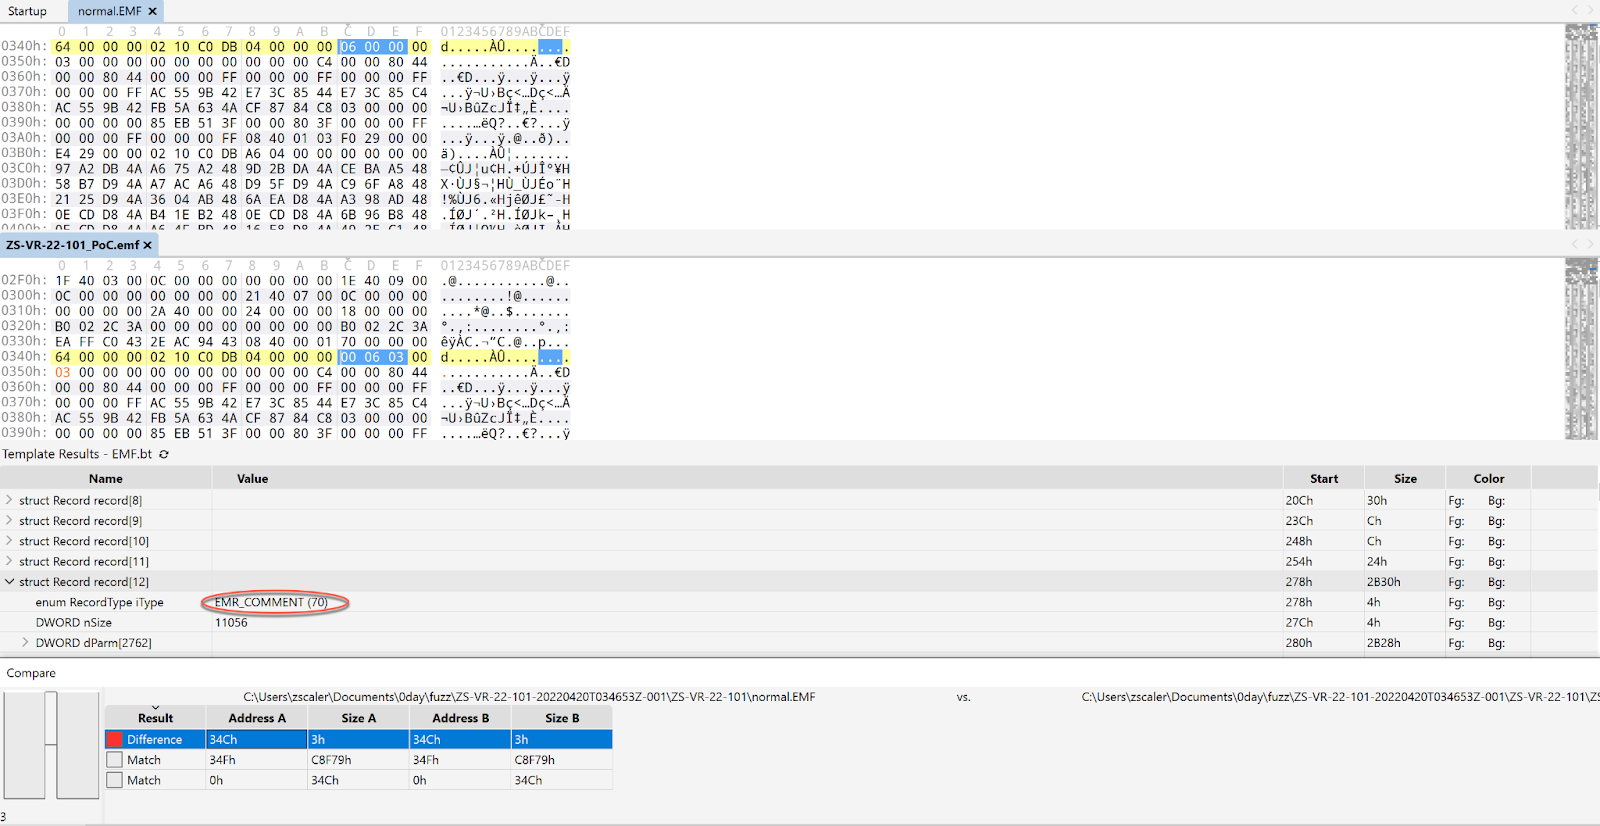Close the ZS-VR-22-101_PoC.emf tab
The height and width of the screenshot is (826, 1600).
tap(148, 245)
